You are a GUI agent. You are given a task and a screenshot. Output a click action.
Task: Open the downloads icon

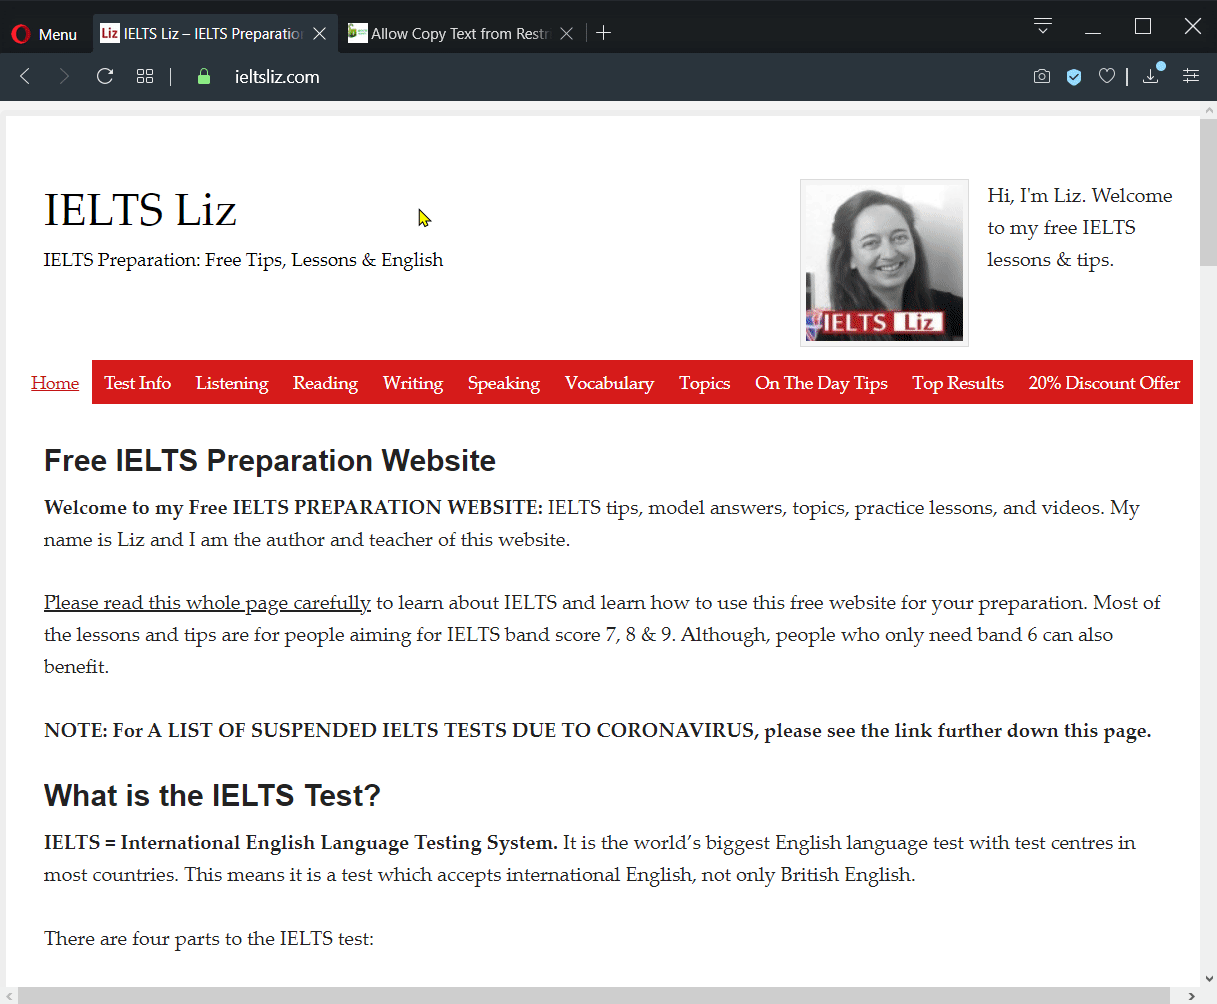tap(1152, 75)
